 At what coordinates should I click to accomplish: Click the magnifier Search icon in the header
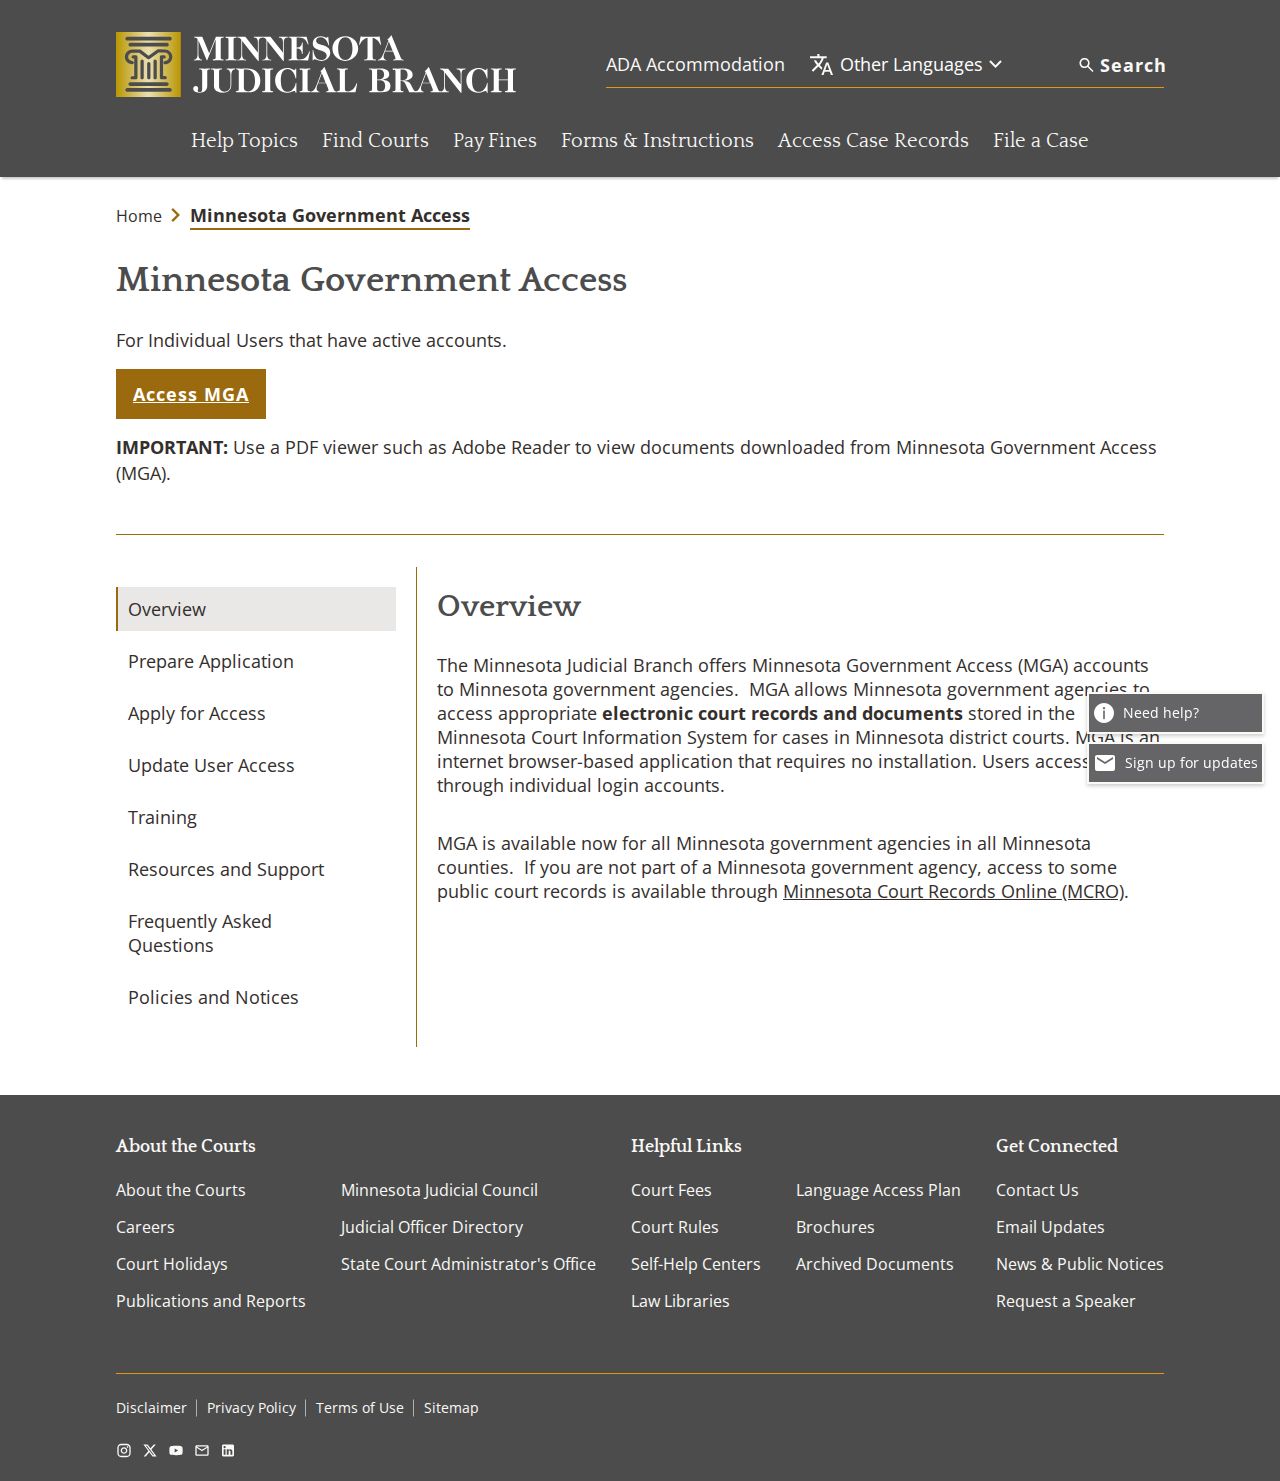(1086, 65)
